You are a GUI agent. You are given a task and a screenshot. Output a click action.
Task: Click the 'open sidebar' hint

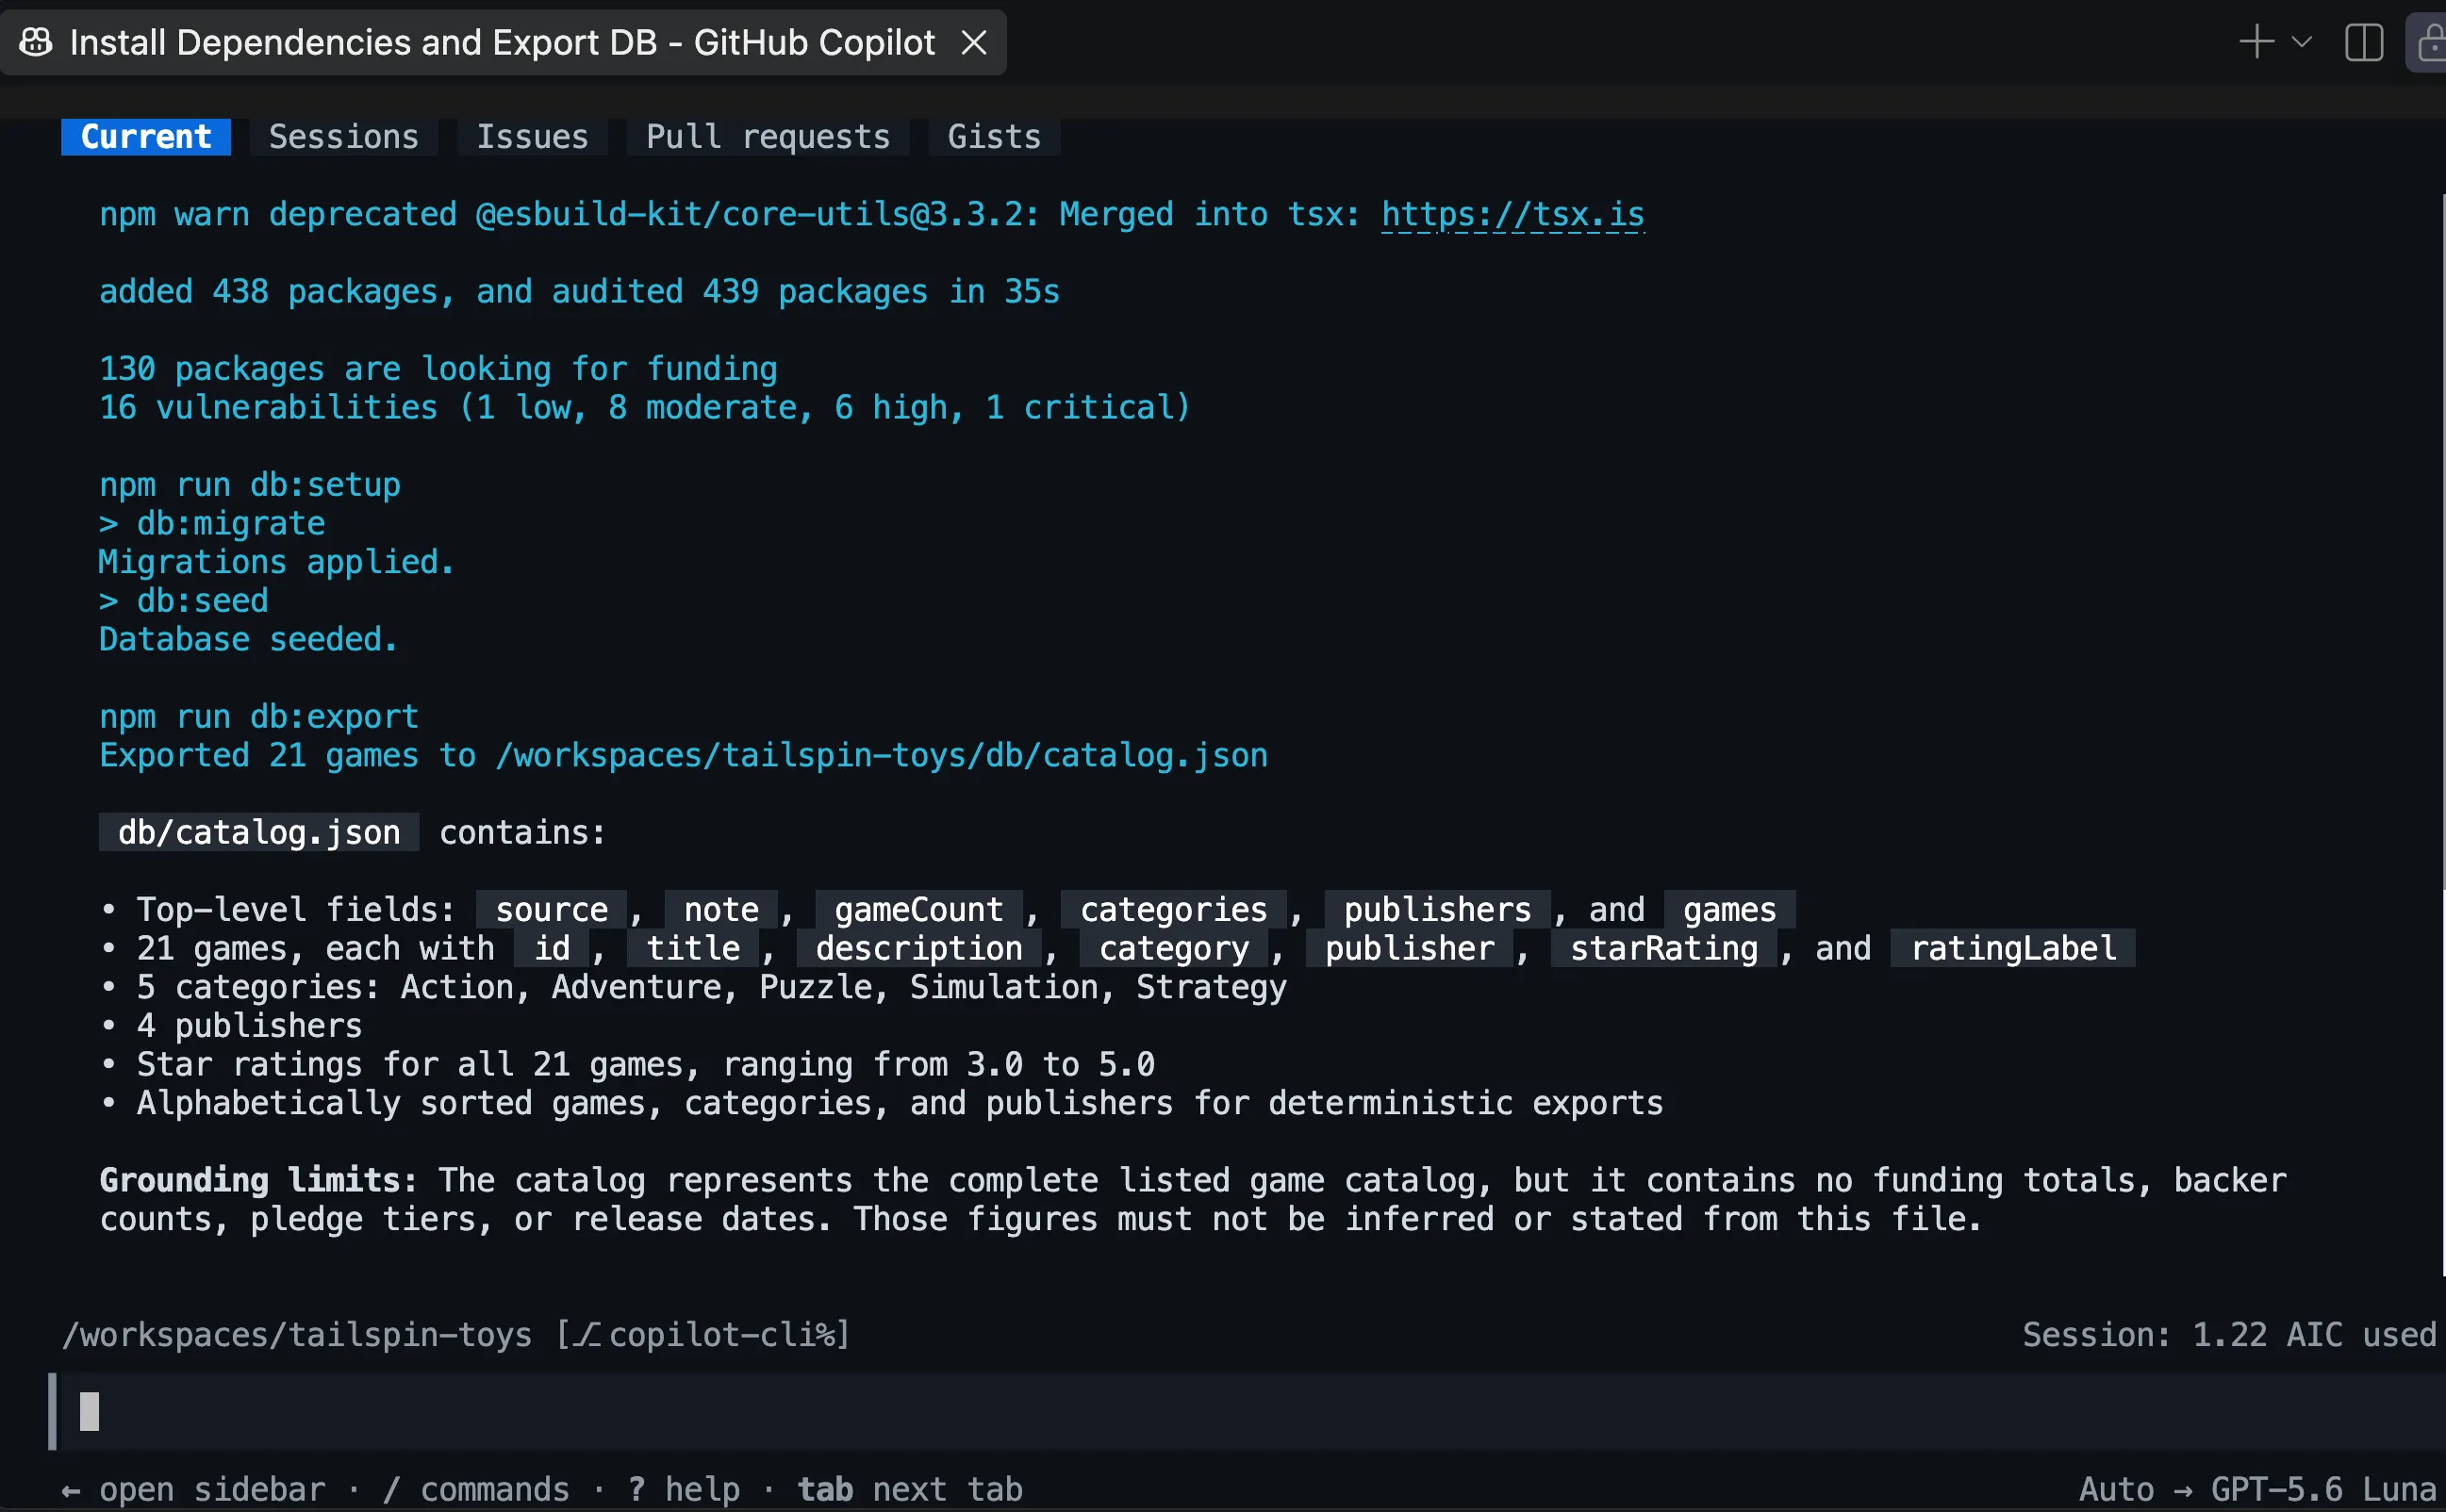pyautogui.click(x=193, y=1489)
